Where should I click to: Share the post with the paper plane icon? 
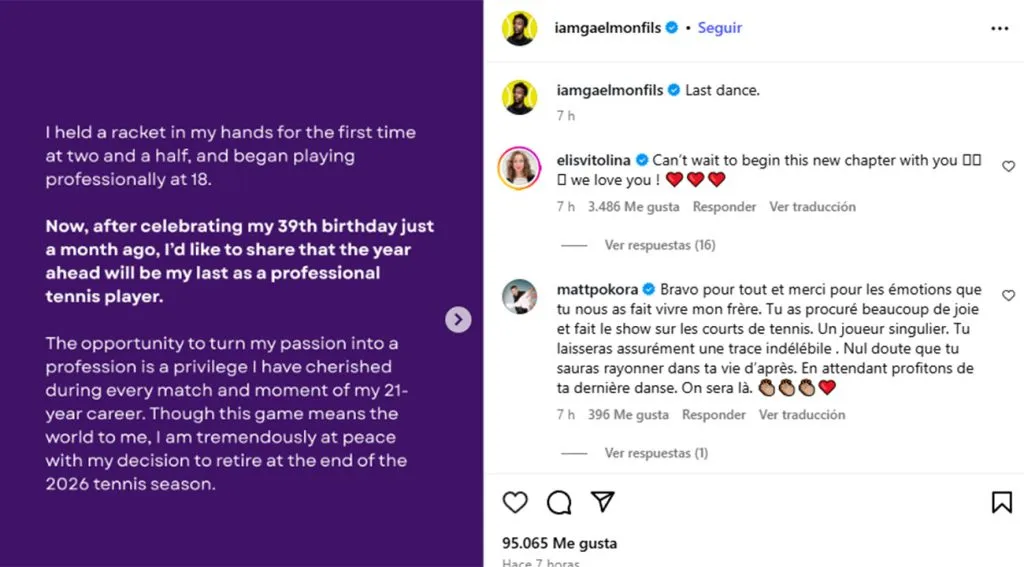pos(602,502)
